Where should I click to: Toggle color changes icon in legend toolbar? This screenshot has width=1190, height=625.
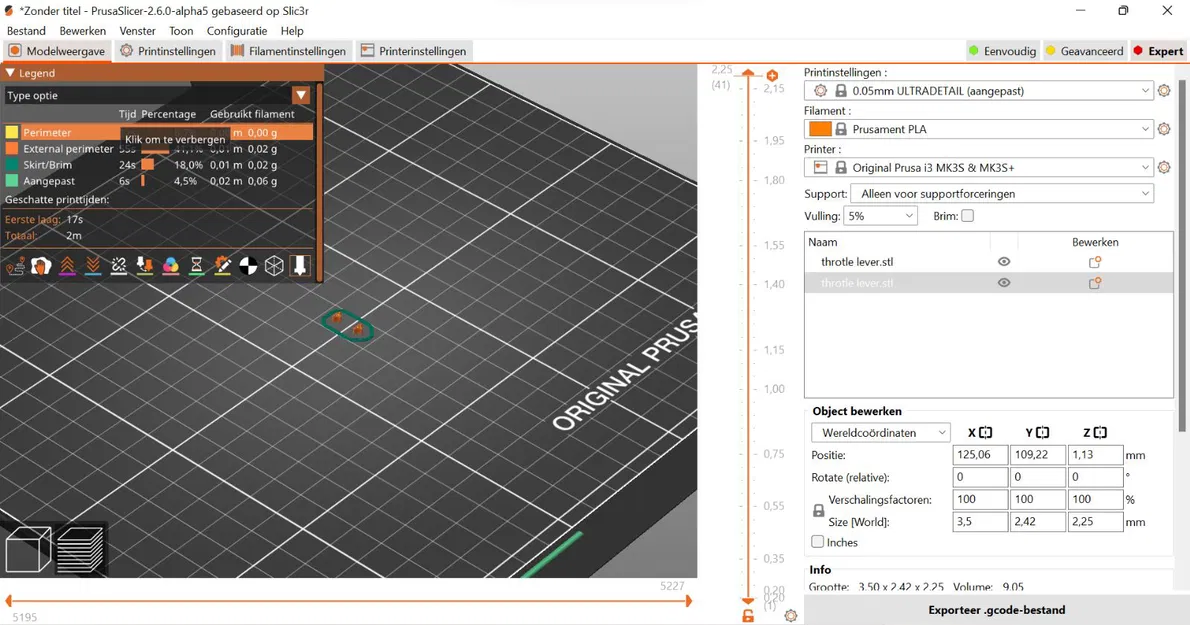coord(171,265)
